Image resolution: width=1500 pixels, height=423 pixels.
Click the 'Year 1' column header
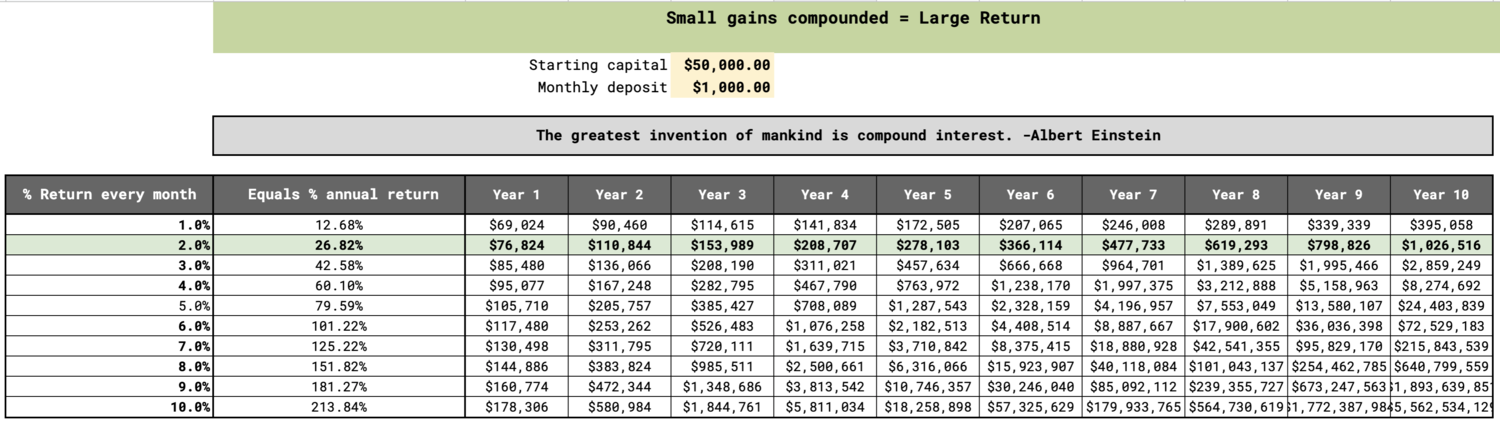tap(517, 194)
